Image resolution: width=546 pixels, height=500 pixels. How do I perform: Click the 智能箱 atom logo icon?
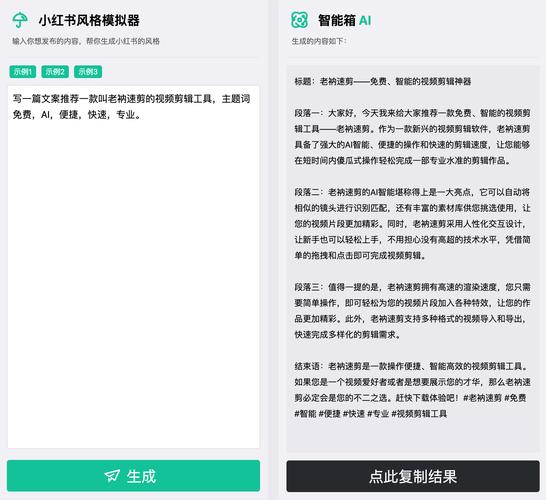tap(299, 20)
